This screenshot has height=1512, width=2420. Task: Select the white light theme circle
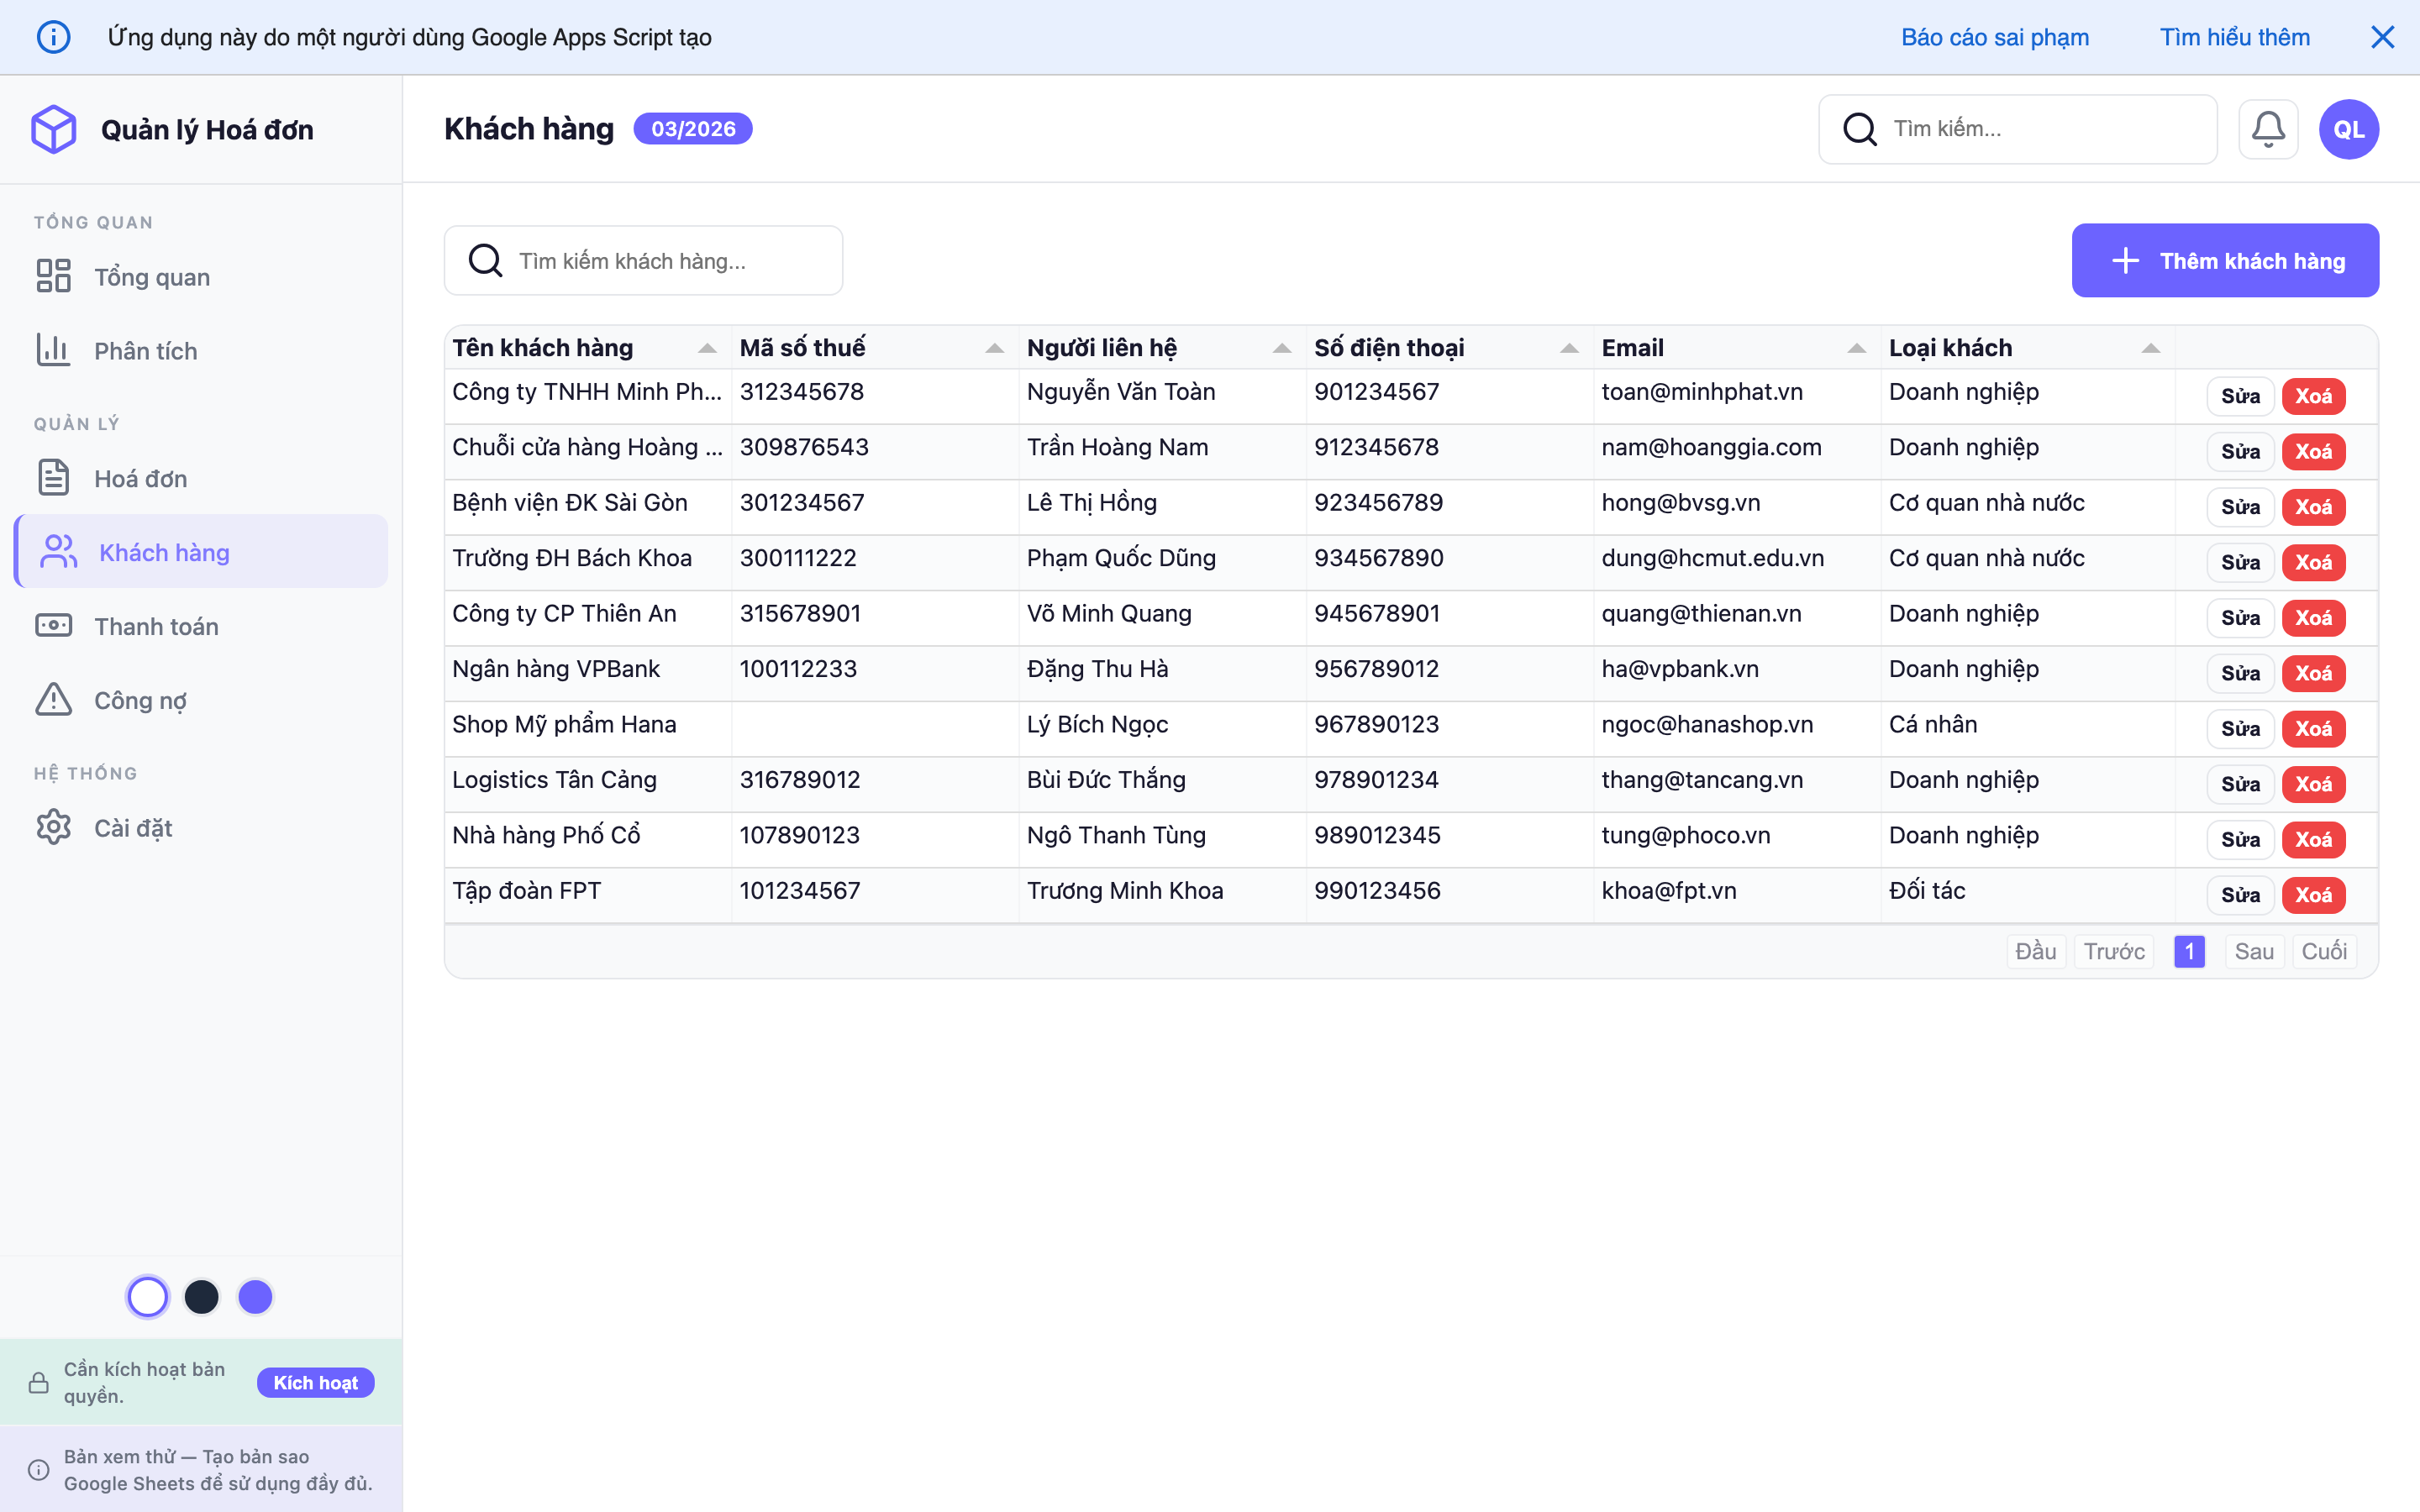148,1297
